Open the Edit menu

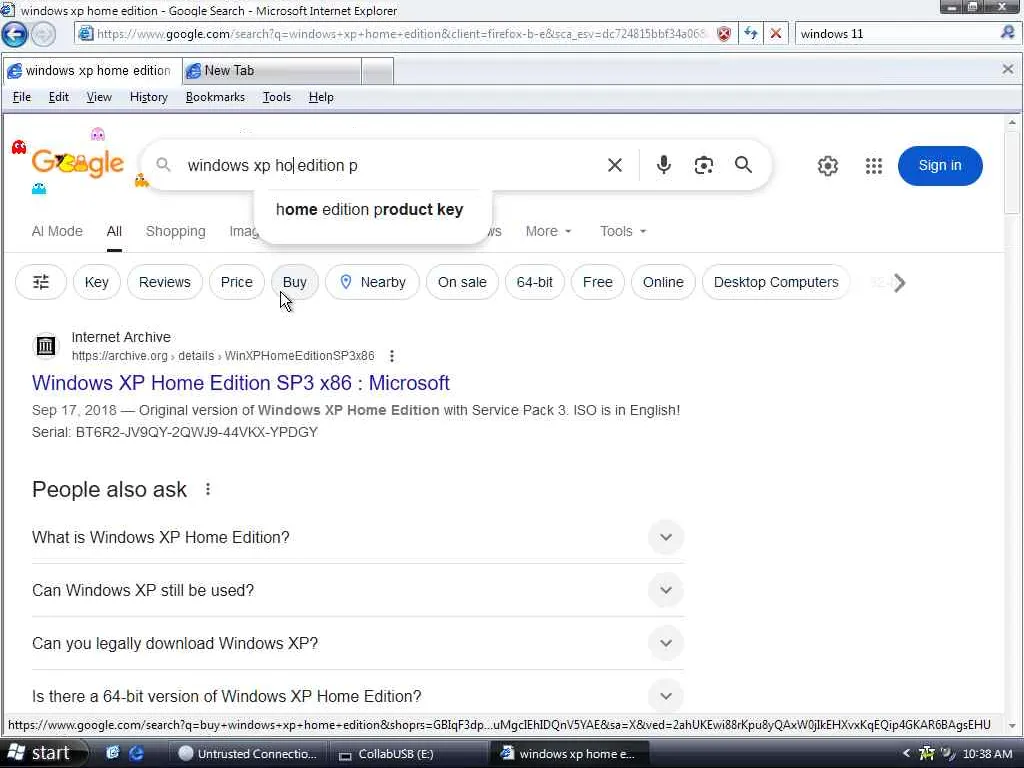[58, 97]
